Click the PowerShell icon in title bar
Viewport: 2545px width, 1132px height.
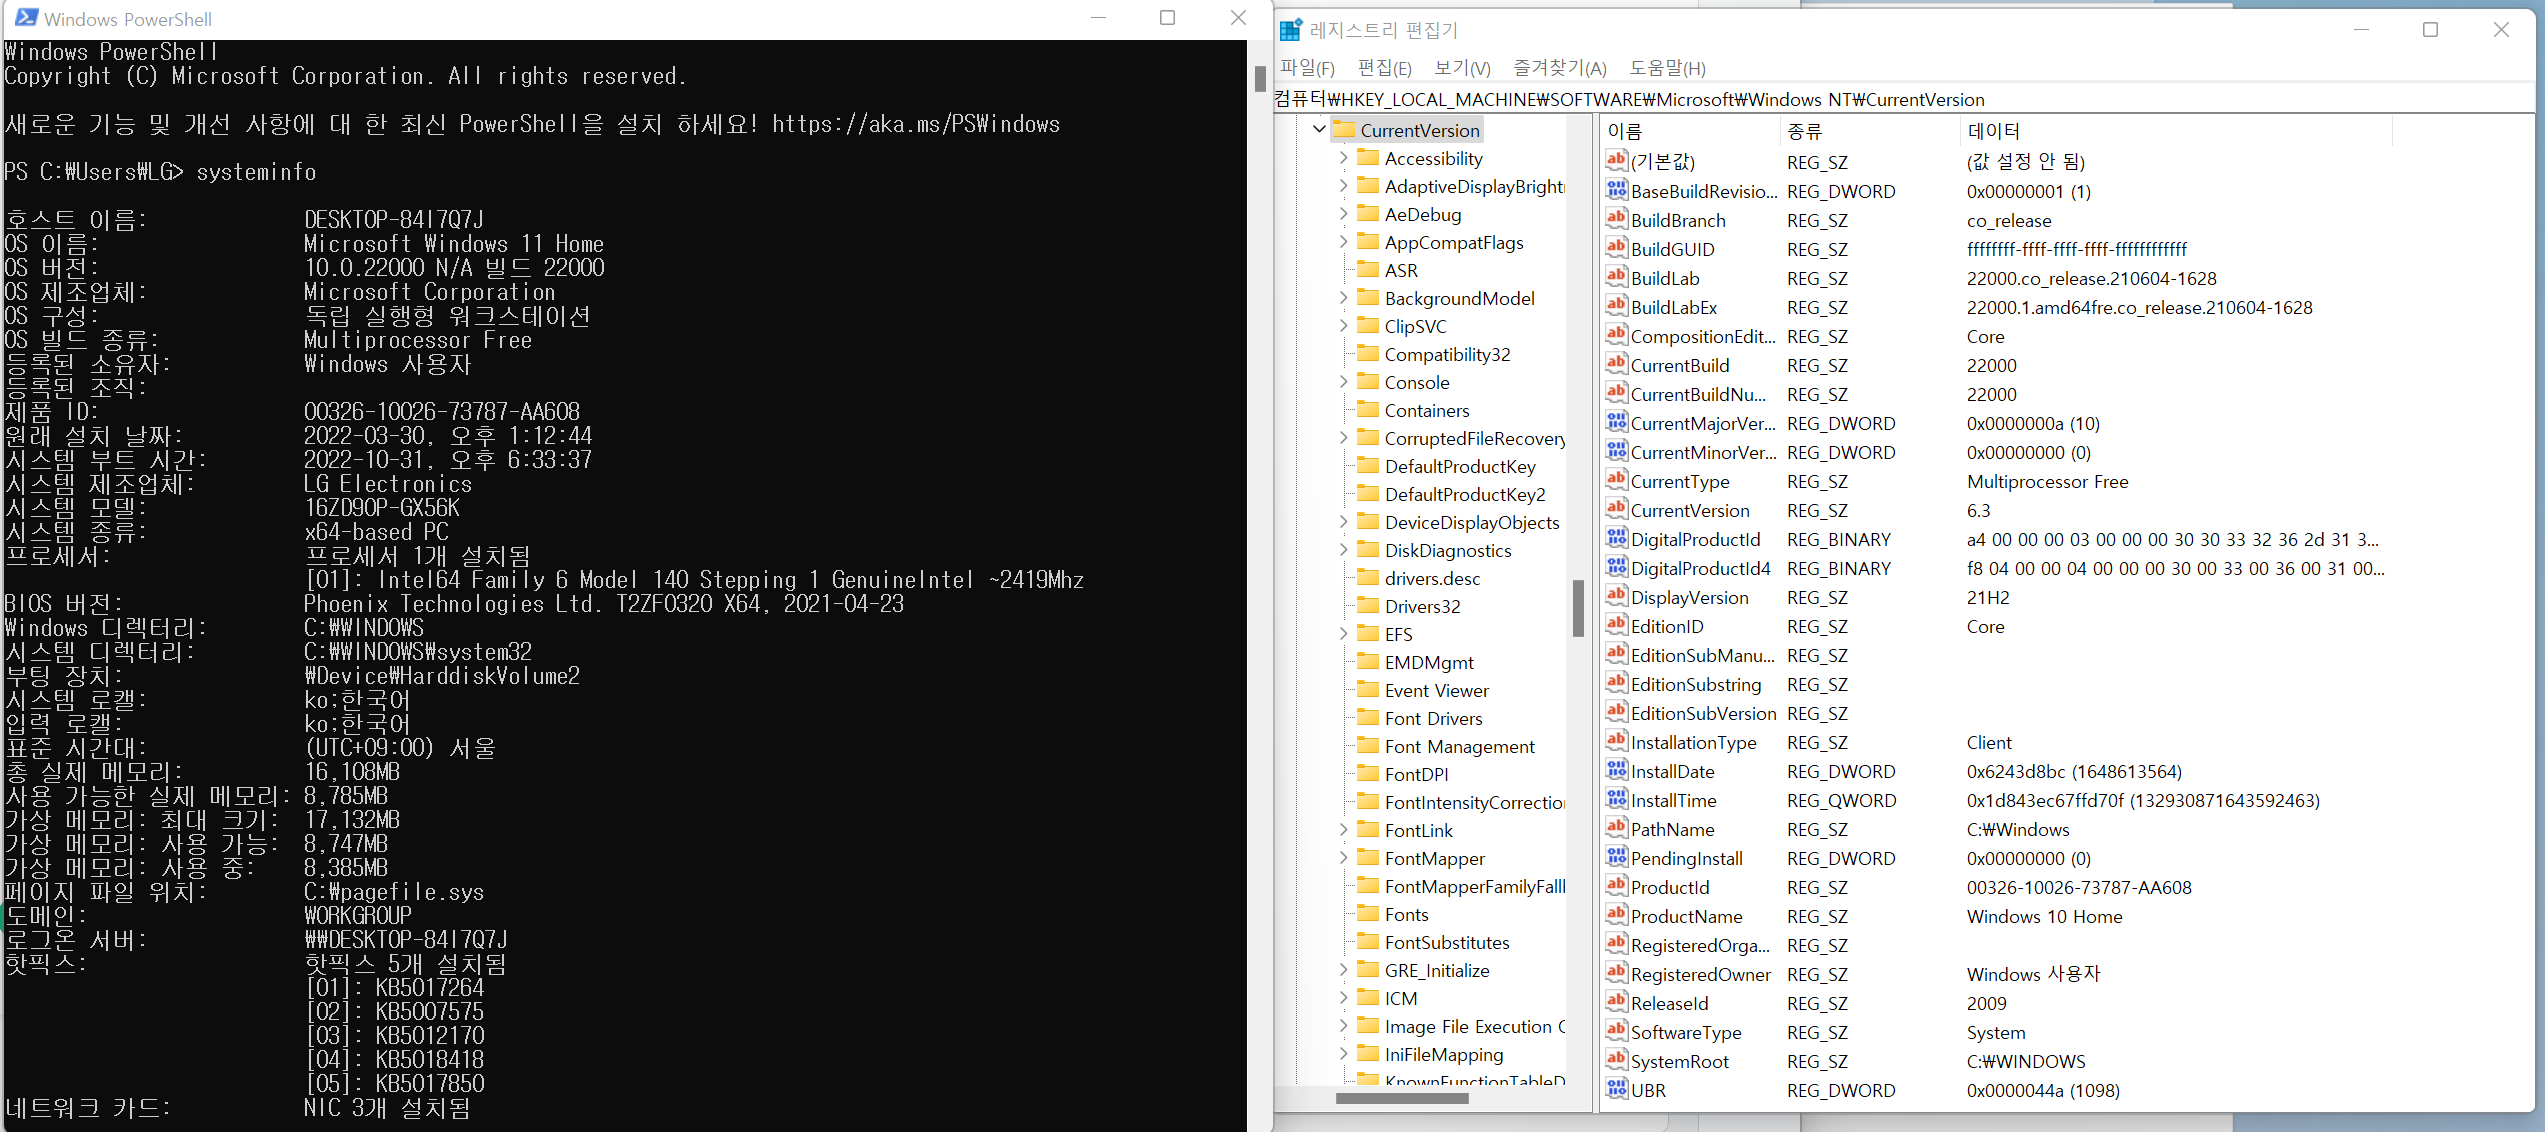click(x=27, y=18)
